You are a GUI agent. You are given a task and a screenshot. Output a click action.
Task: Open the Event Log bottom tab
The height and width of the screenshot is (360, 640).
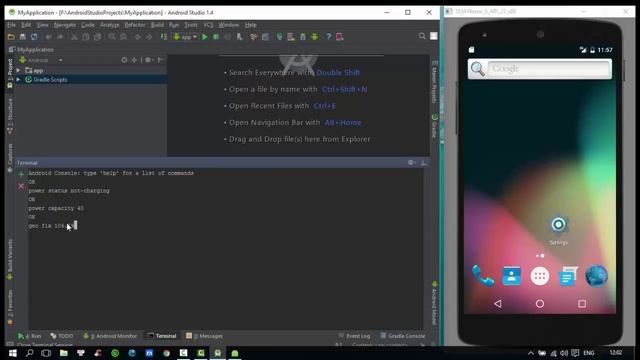[x=354, y=336]
